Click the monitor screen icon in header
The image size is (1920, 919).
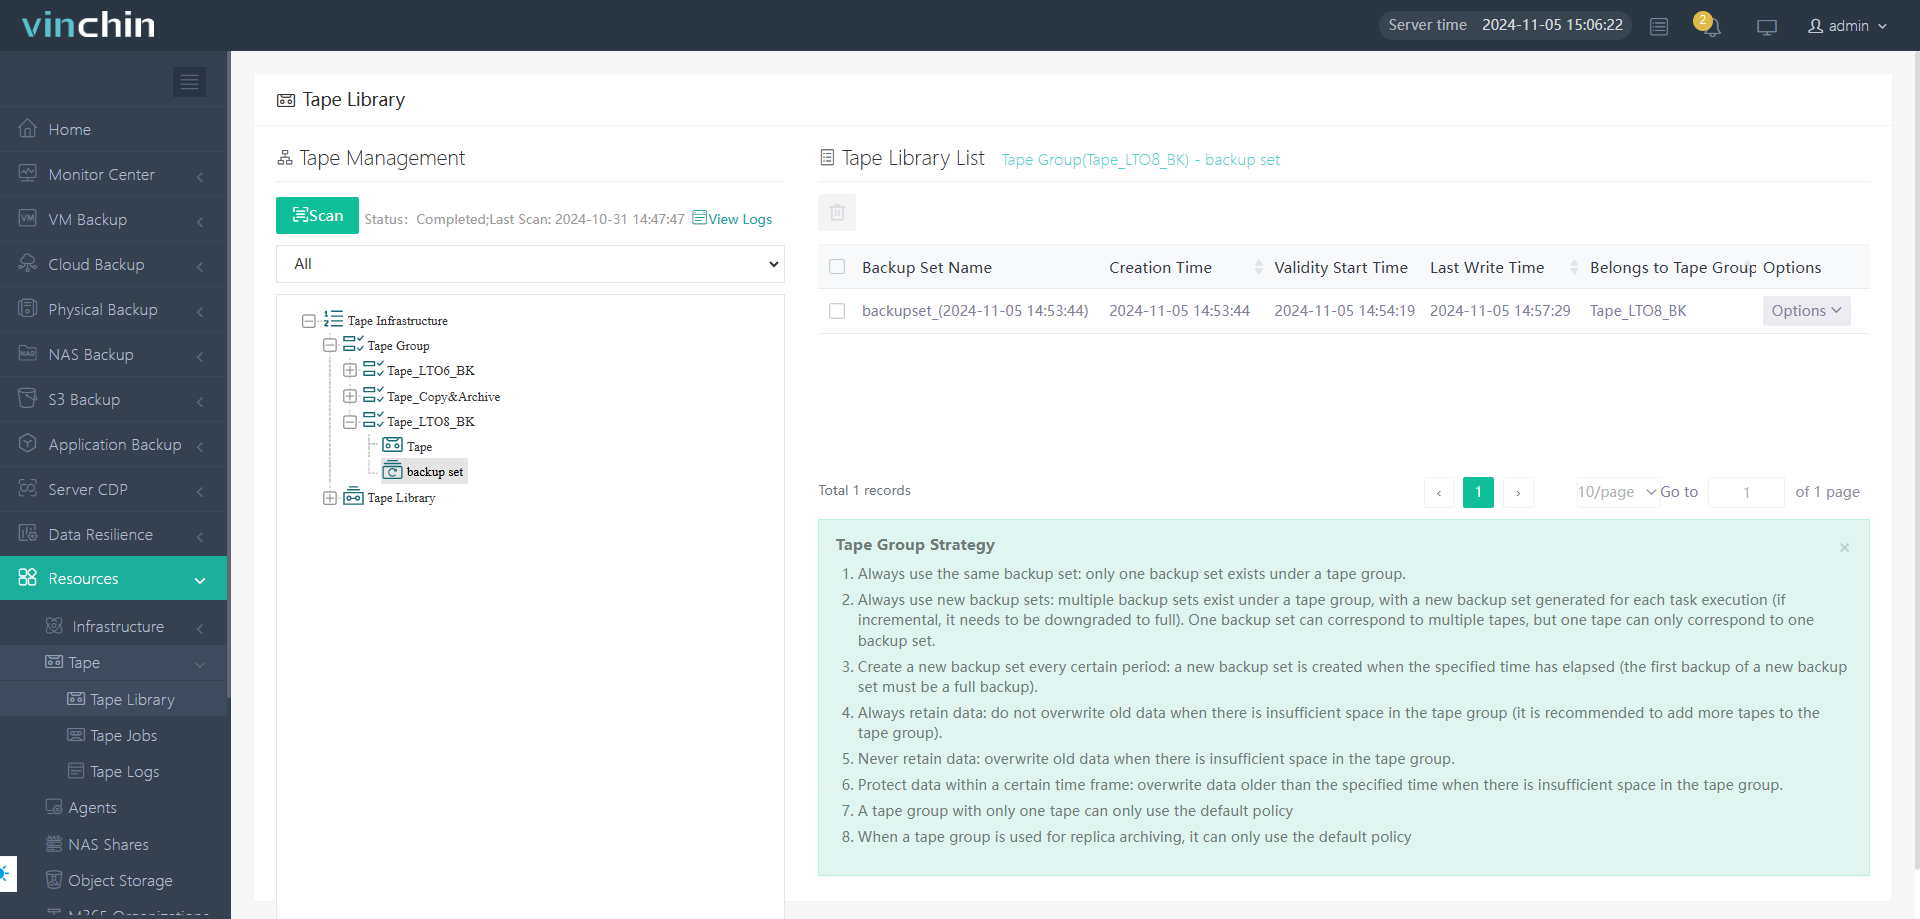click(x=1767, y=27)
